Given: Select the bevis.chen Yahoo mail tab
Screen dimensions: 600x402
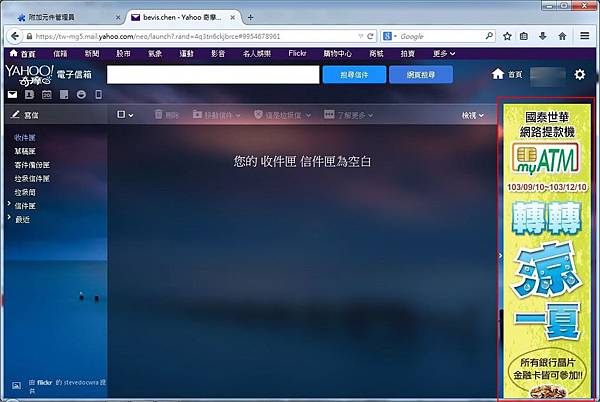Looking at the screenshot, I should point(182,17).
